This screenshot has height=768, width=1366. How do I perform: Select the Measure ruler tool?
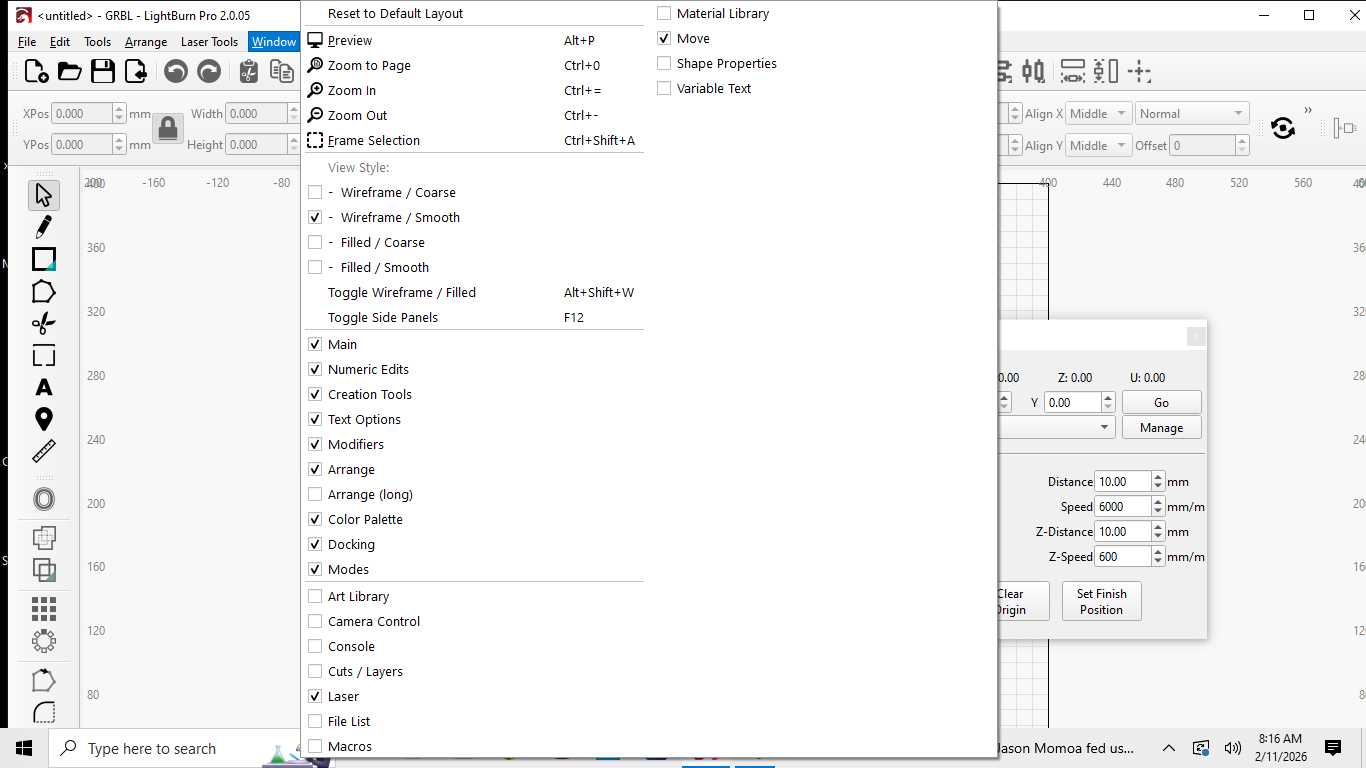tap(43, 451)
